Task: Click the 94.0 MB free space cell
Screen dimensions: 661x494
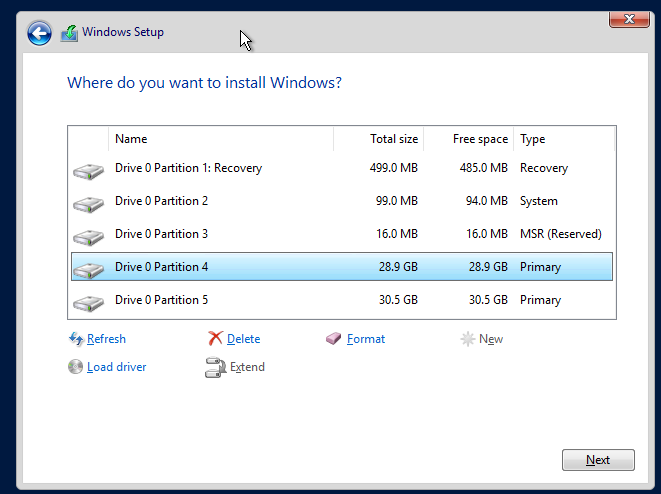Action: coord(486,201)
